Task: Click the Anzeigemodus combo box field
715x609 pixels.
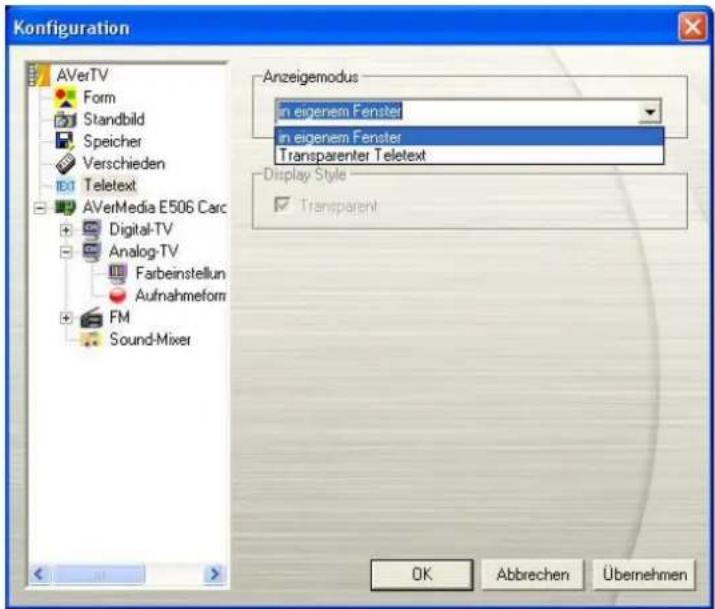Action: coord(468,112)
